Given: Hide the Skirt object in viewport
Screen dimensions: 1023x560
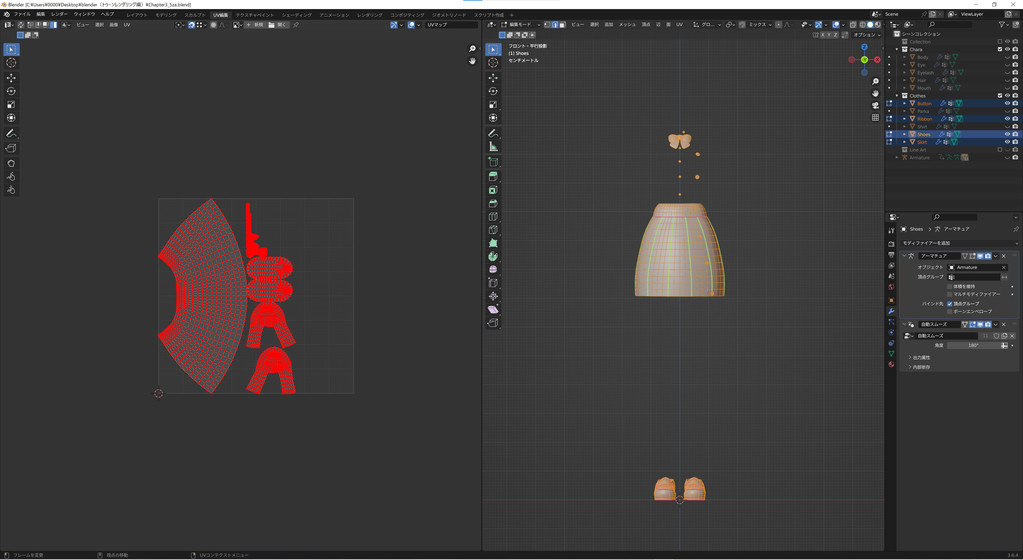Looking at the screenshot, I should 1007,142.
